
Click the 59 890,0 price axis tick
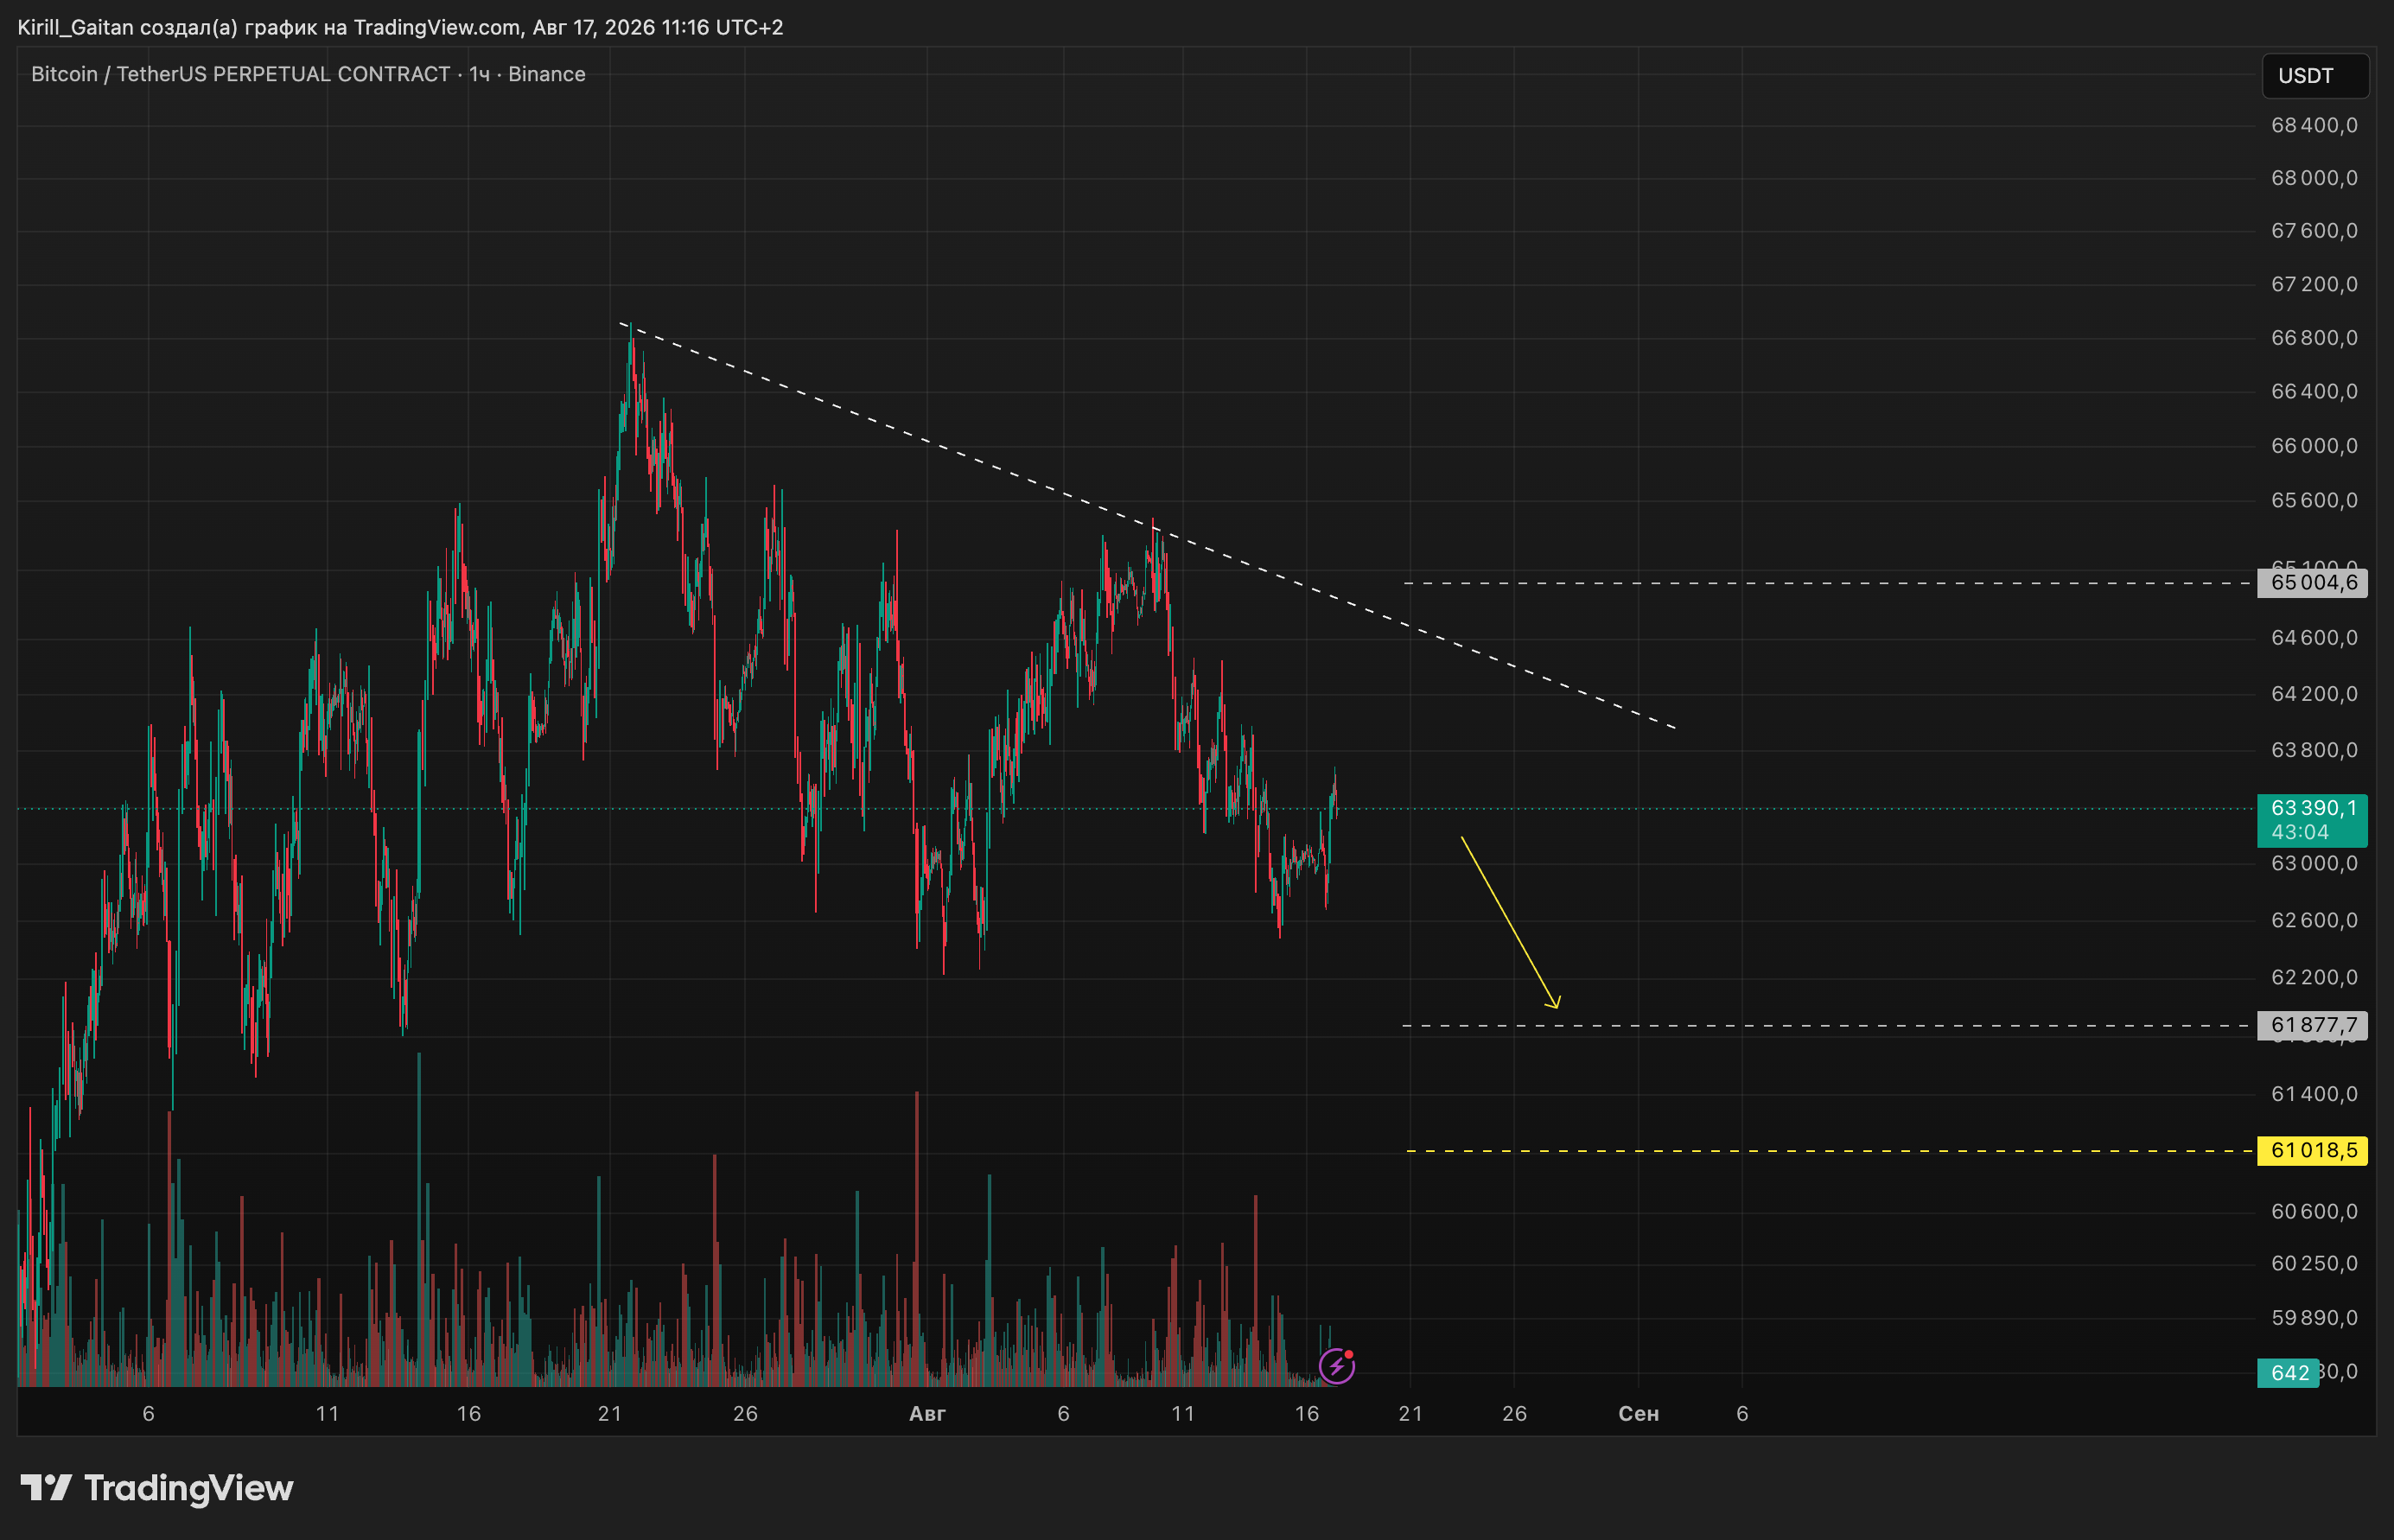[x=2314, y=1318]
